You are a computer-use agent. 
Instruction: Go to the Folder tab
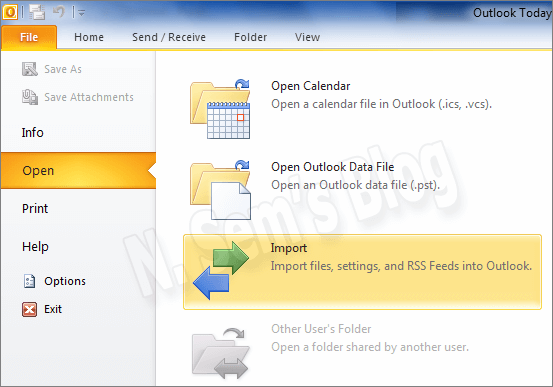point(250,37)
